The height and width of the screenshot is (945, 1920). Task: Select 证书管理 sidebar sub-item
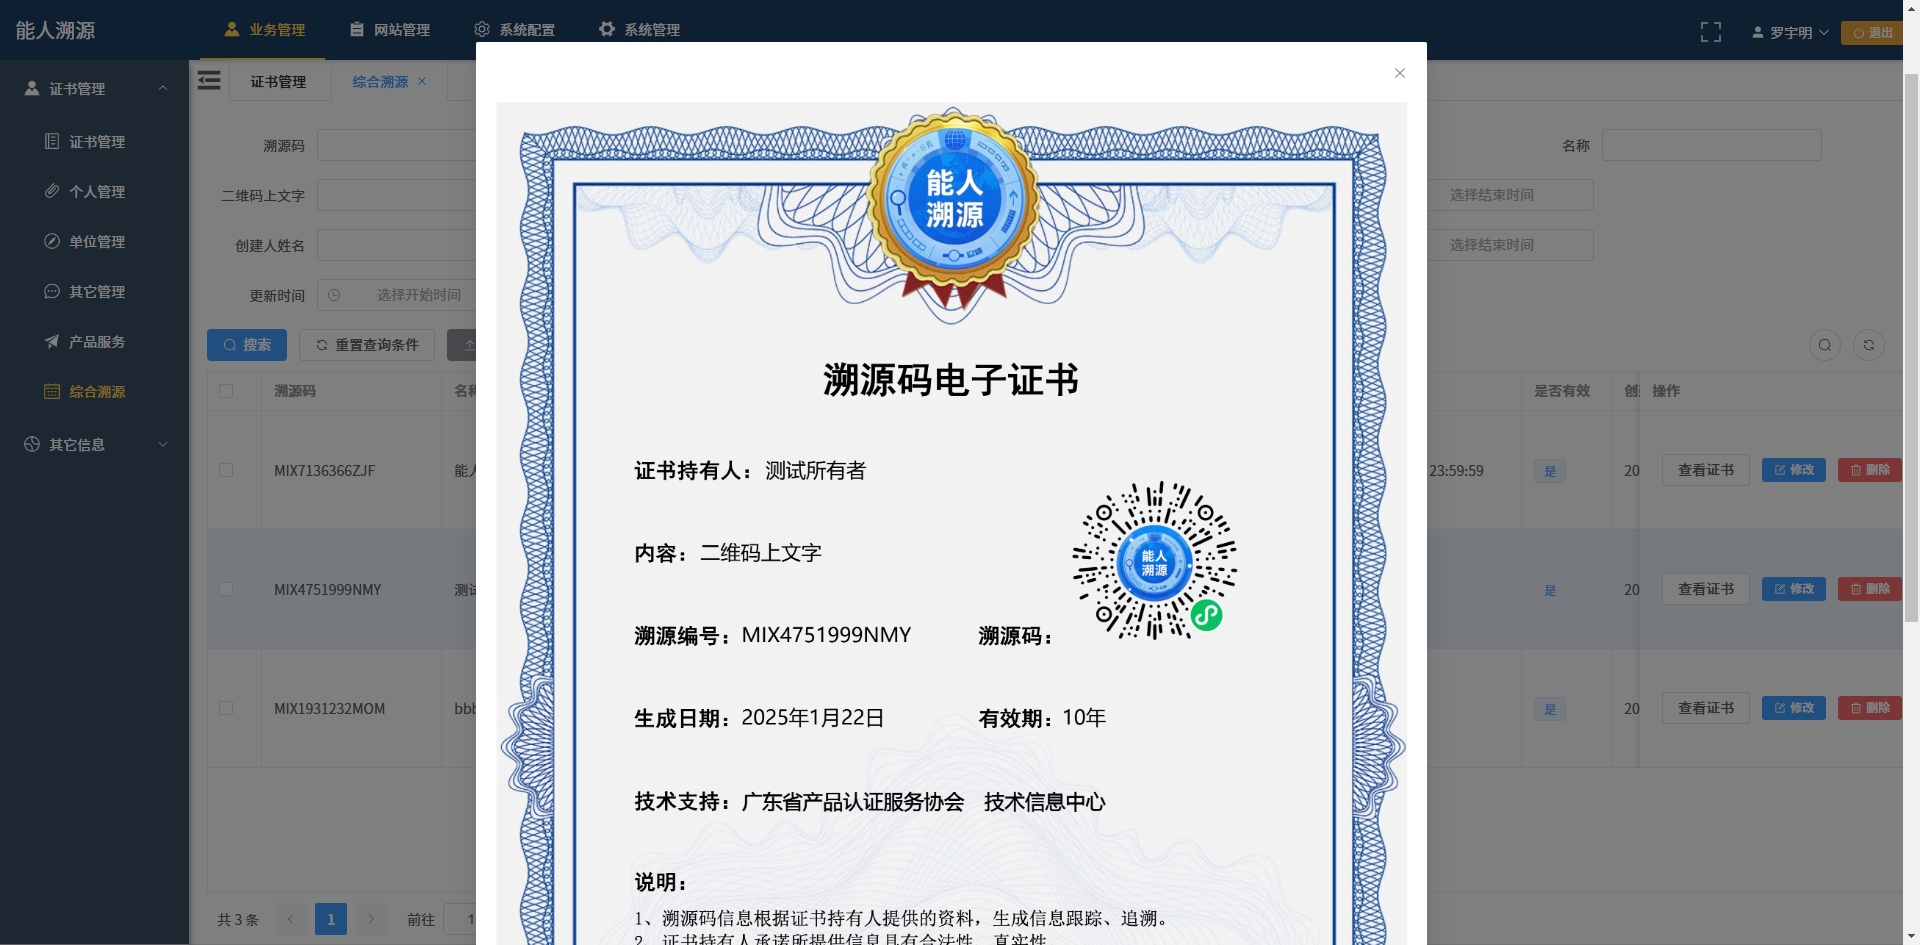click(96, 142)
